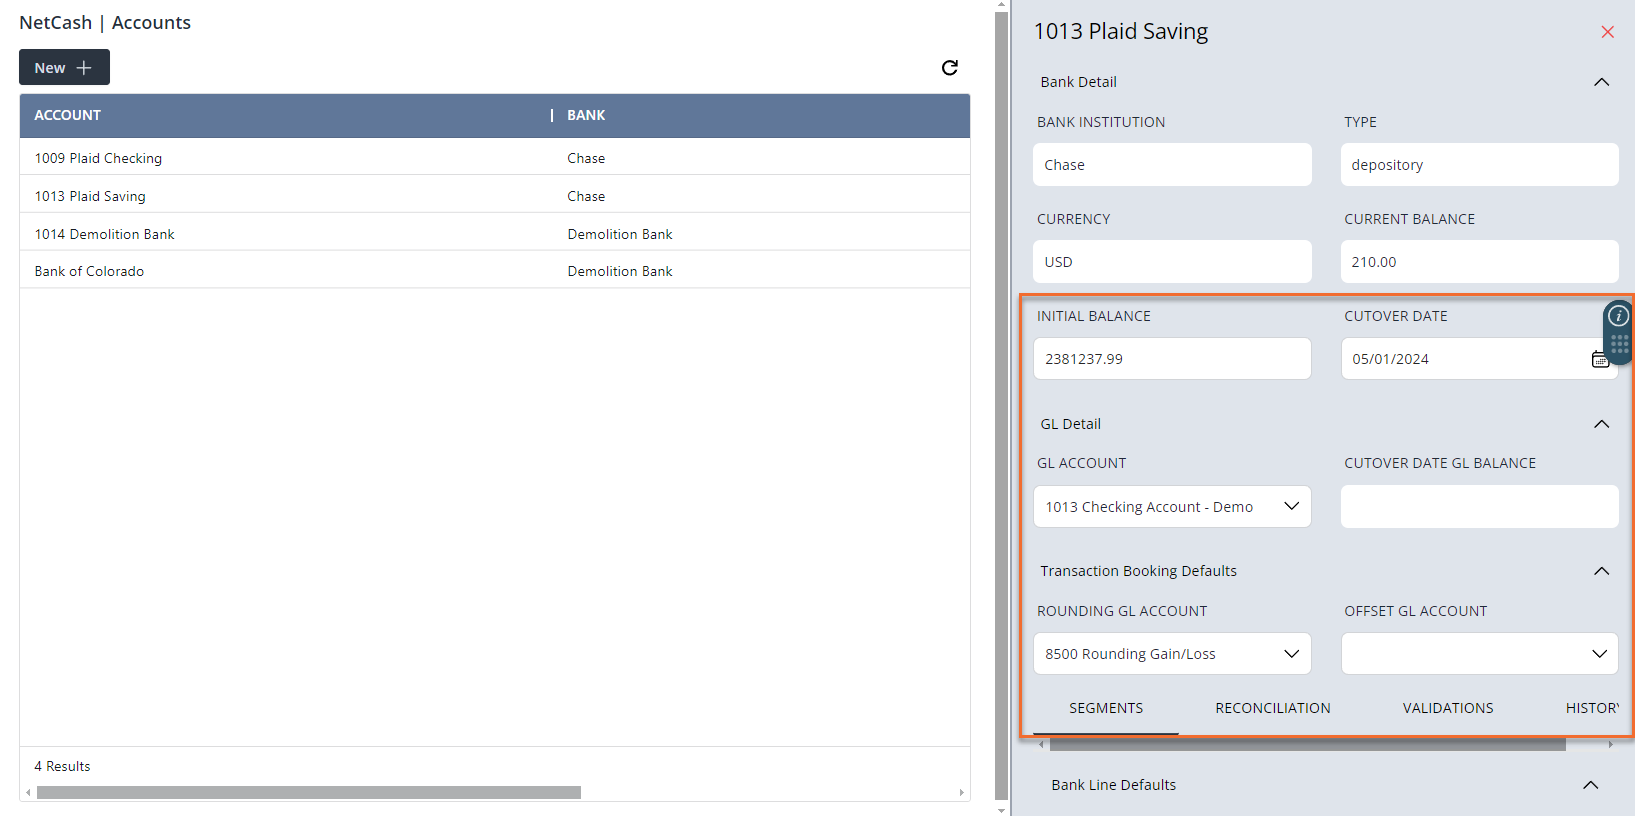1635x816 pixels.
Task: Click the info icon on right edge
Action: click(x=1618, y=316)
